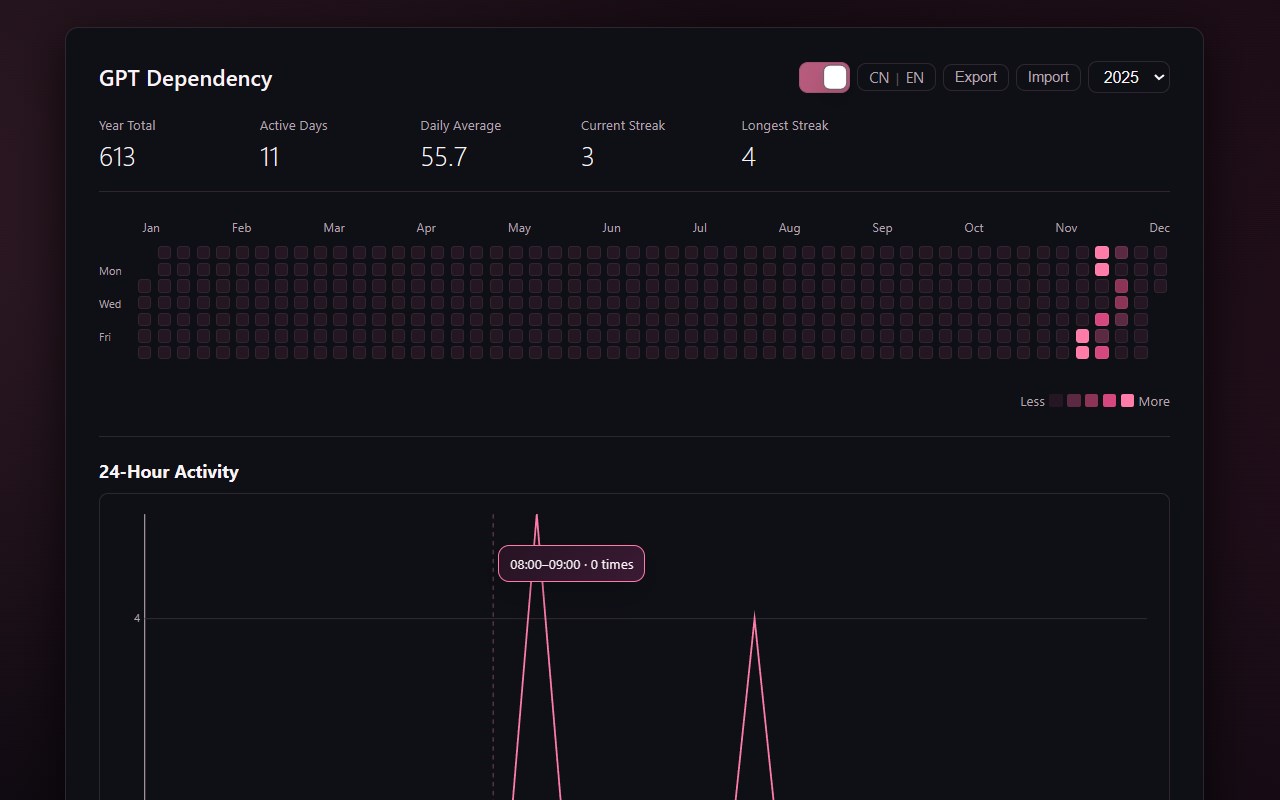Viewport: 1280px width, 800px height.
Task: Click the Export button
Action: coord(976,77)
